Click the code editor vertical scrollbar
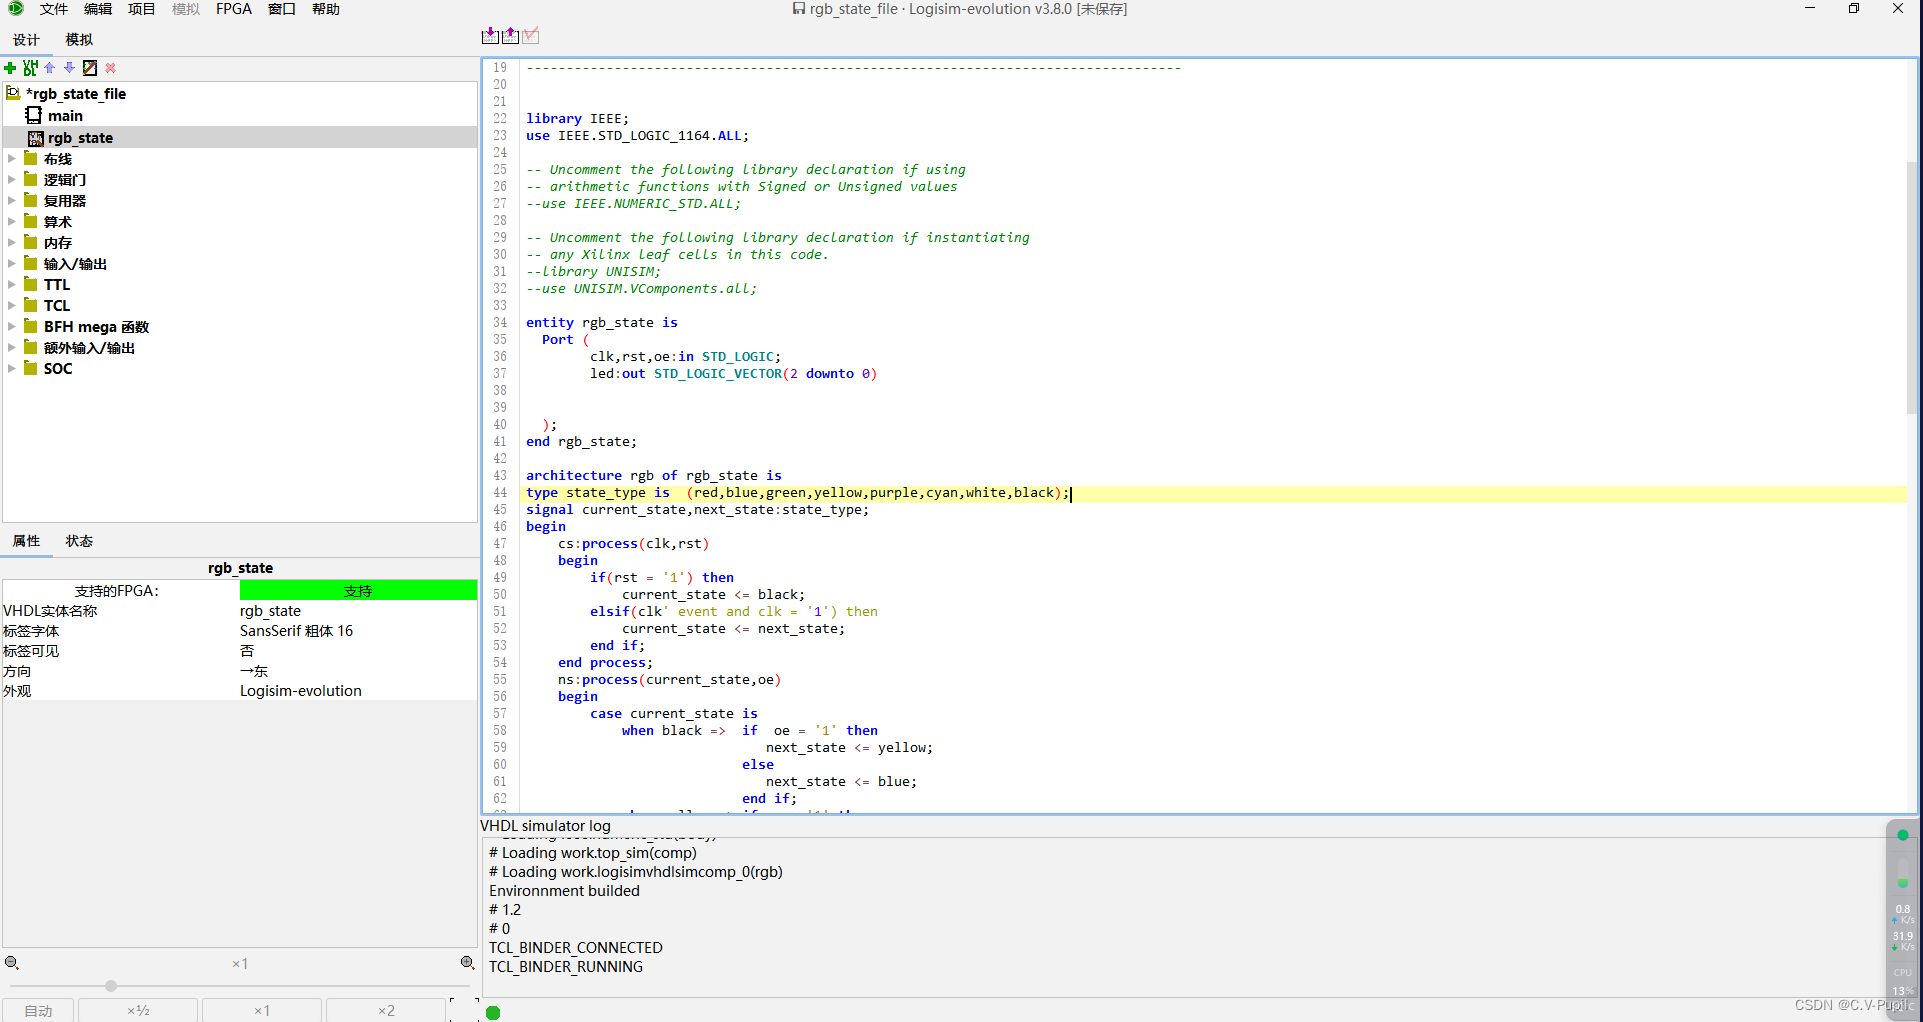Viewport: 1923px width, 1022px height. coord(1912,287)
